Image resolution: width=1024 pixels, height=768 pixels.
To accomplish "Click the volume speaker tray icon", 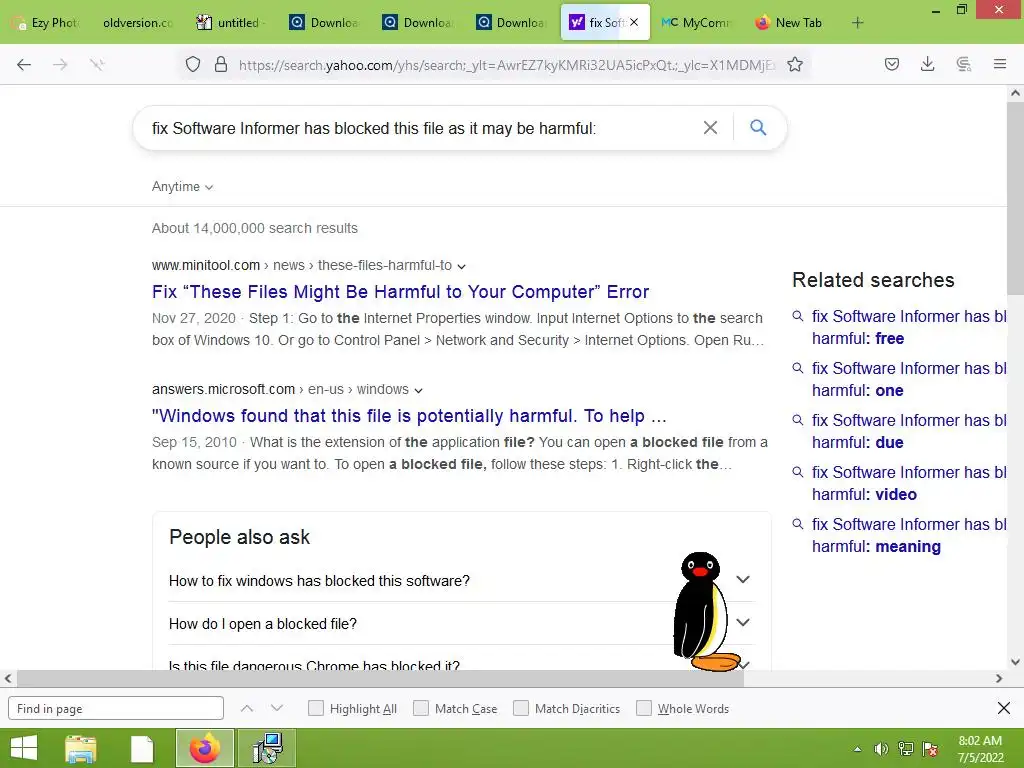I will pyautogui.click(x=881, y=749).
